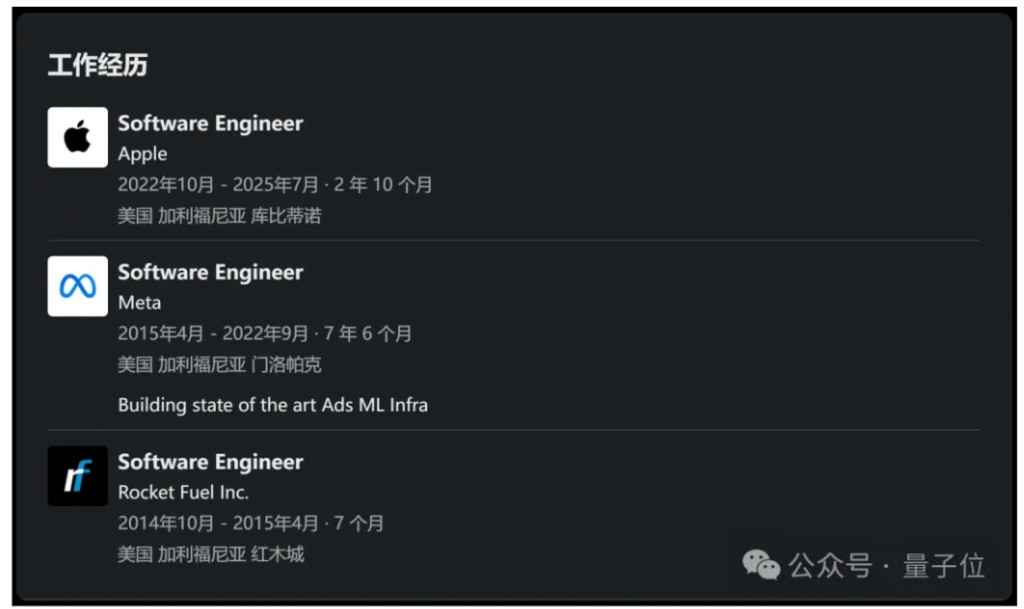Select the Rocket Fuel logo icon

pos(77,476)
